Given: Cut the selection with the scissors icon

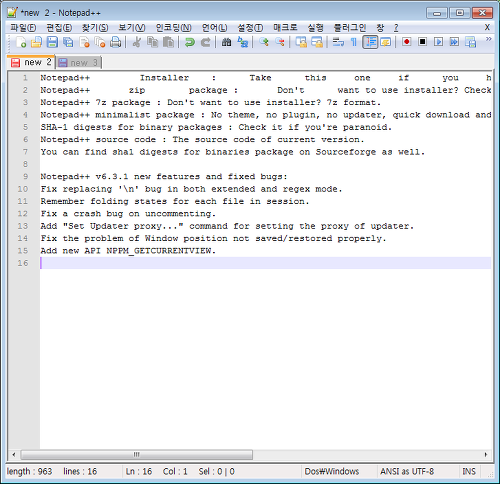Looking at the screenshot, I should [137, 42].
